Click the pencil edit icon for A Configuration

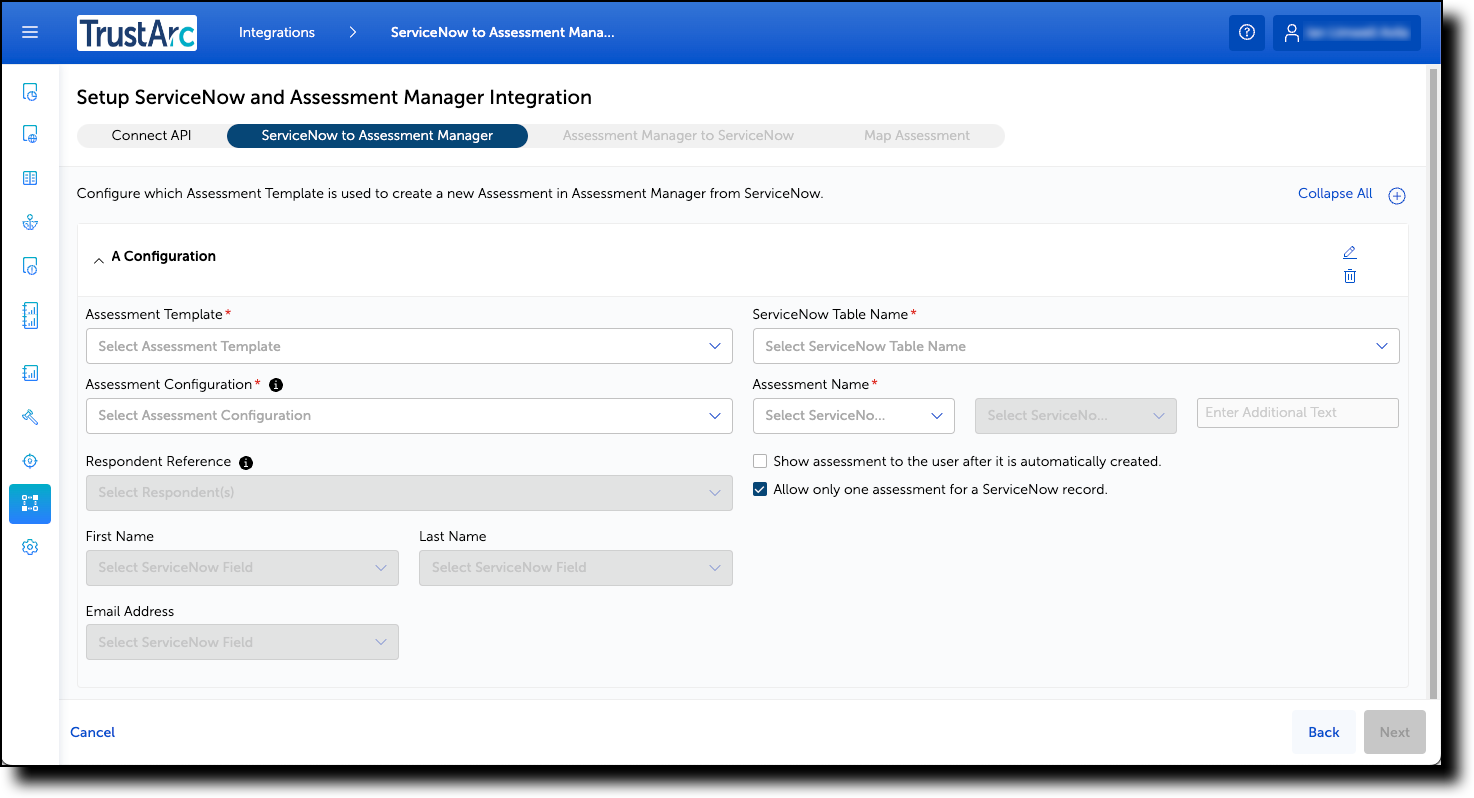pos(1349,252)
